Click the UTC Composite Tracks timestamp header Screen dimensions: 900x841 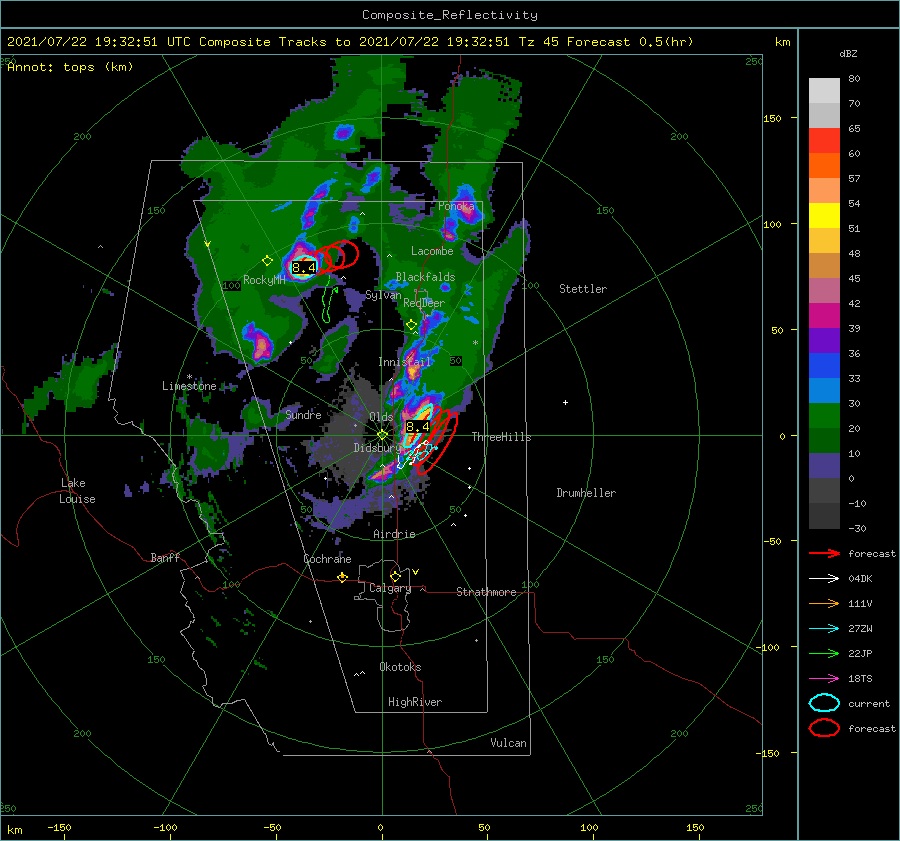coord(350,42)
